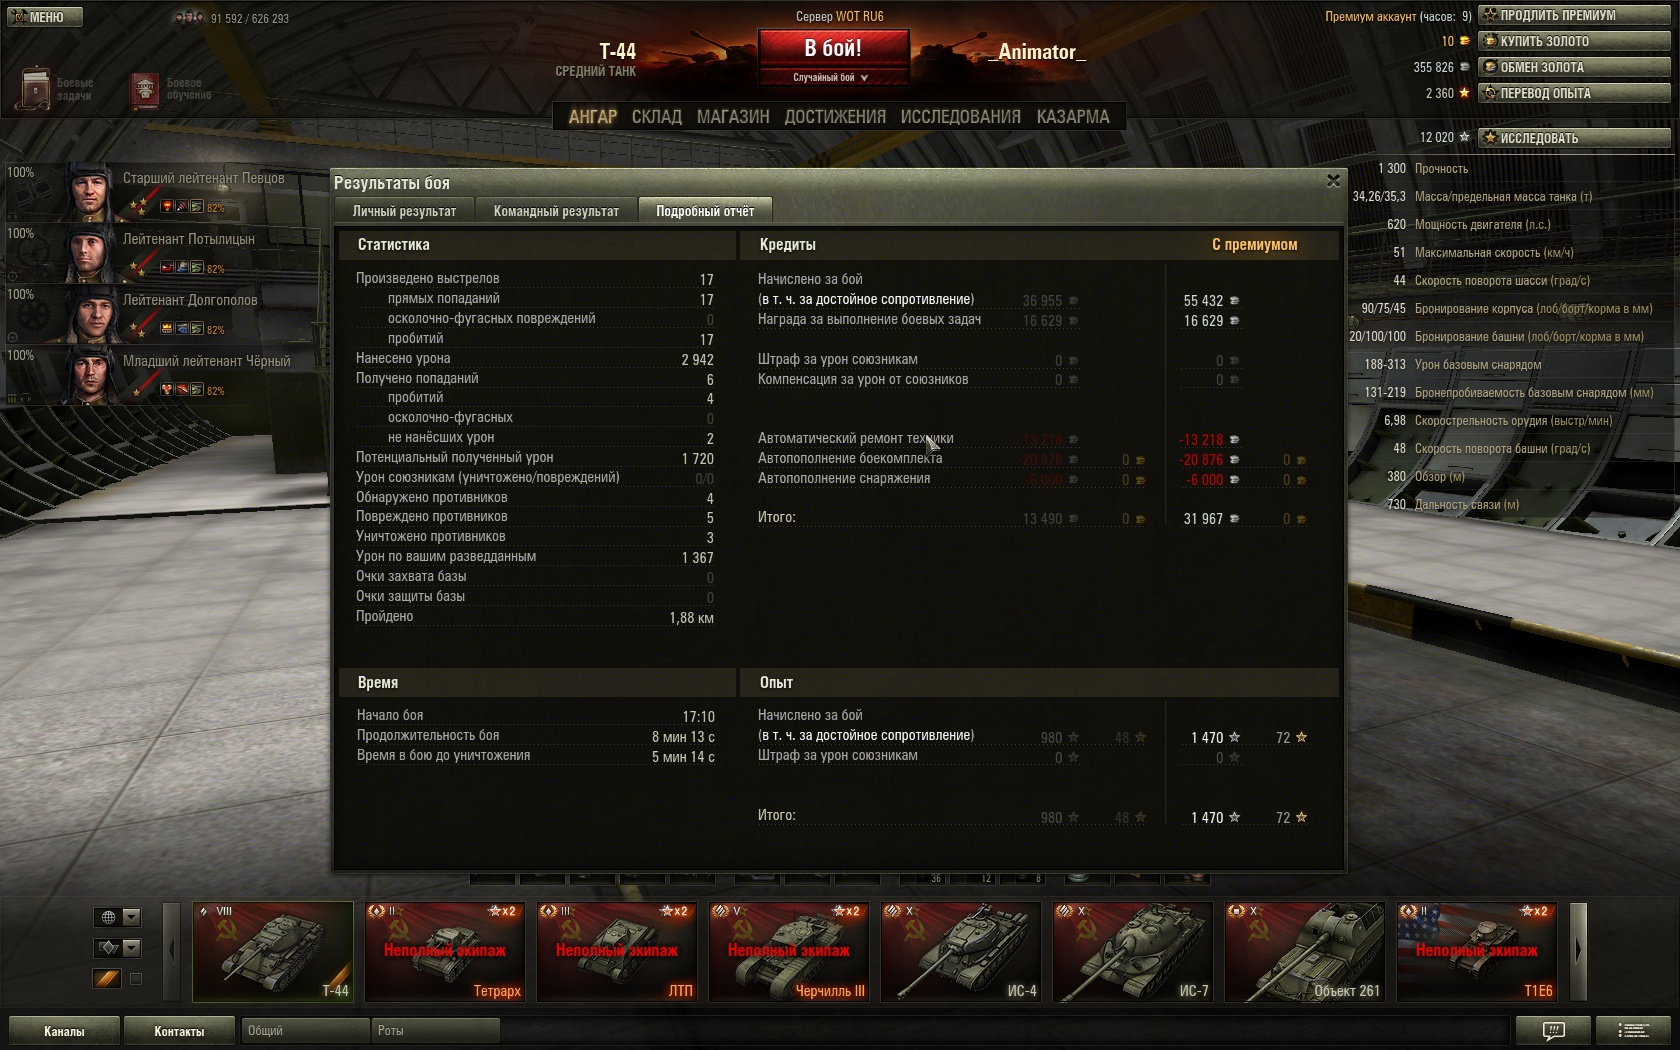Select crew member Старший лейтенант Певцов portrait
The image size is (1680, 1050).
pos(91,191)
